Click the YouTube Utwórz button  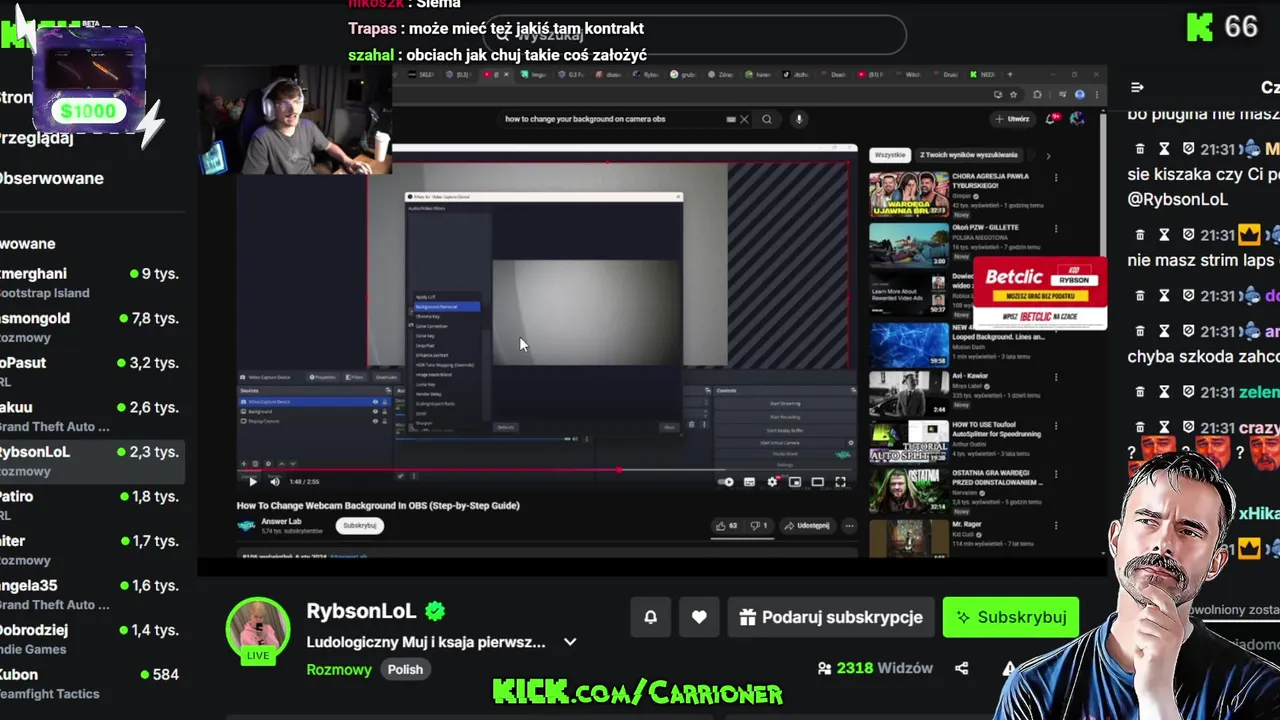(1012, 119)
